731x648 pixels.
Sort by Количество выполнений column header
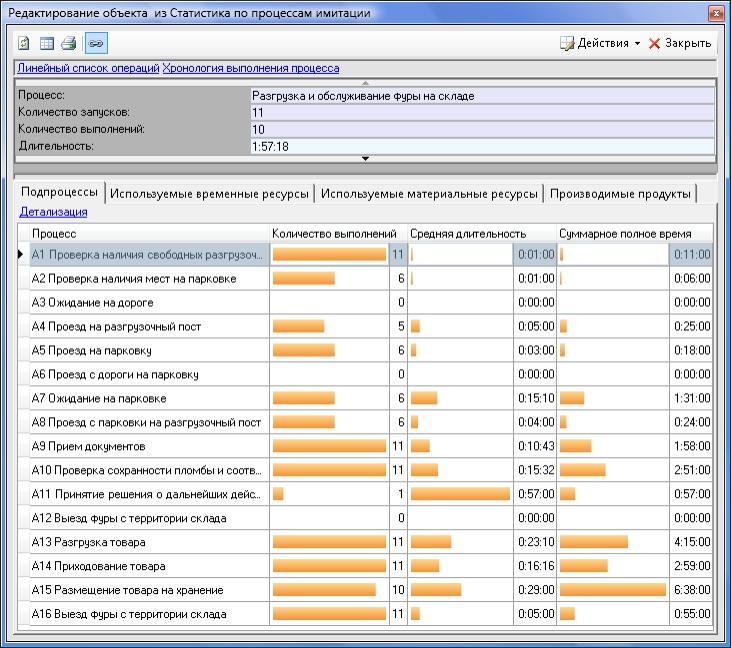click(x=334, y=233)
